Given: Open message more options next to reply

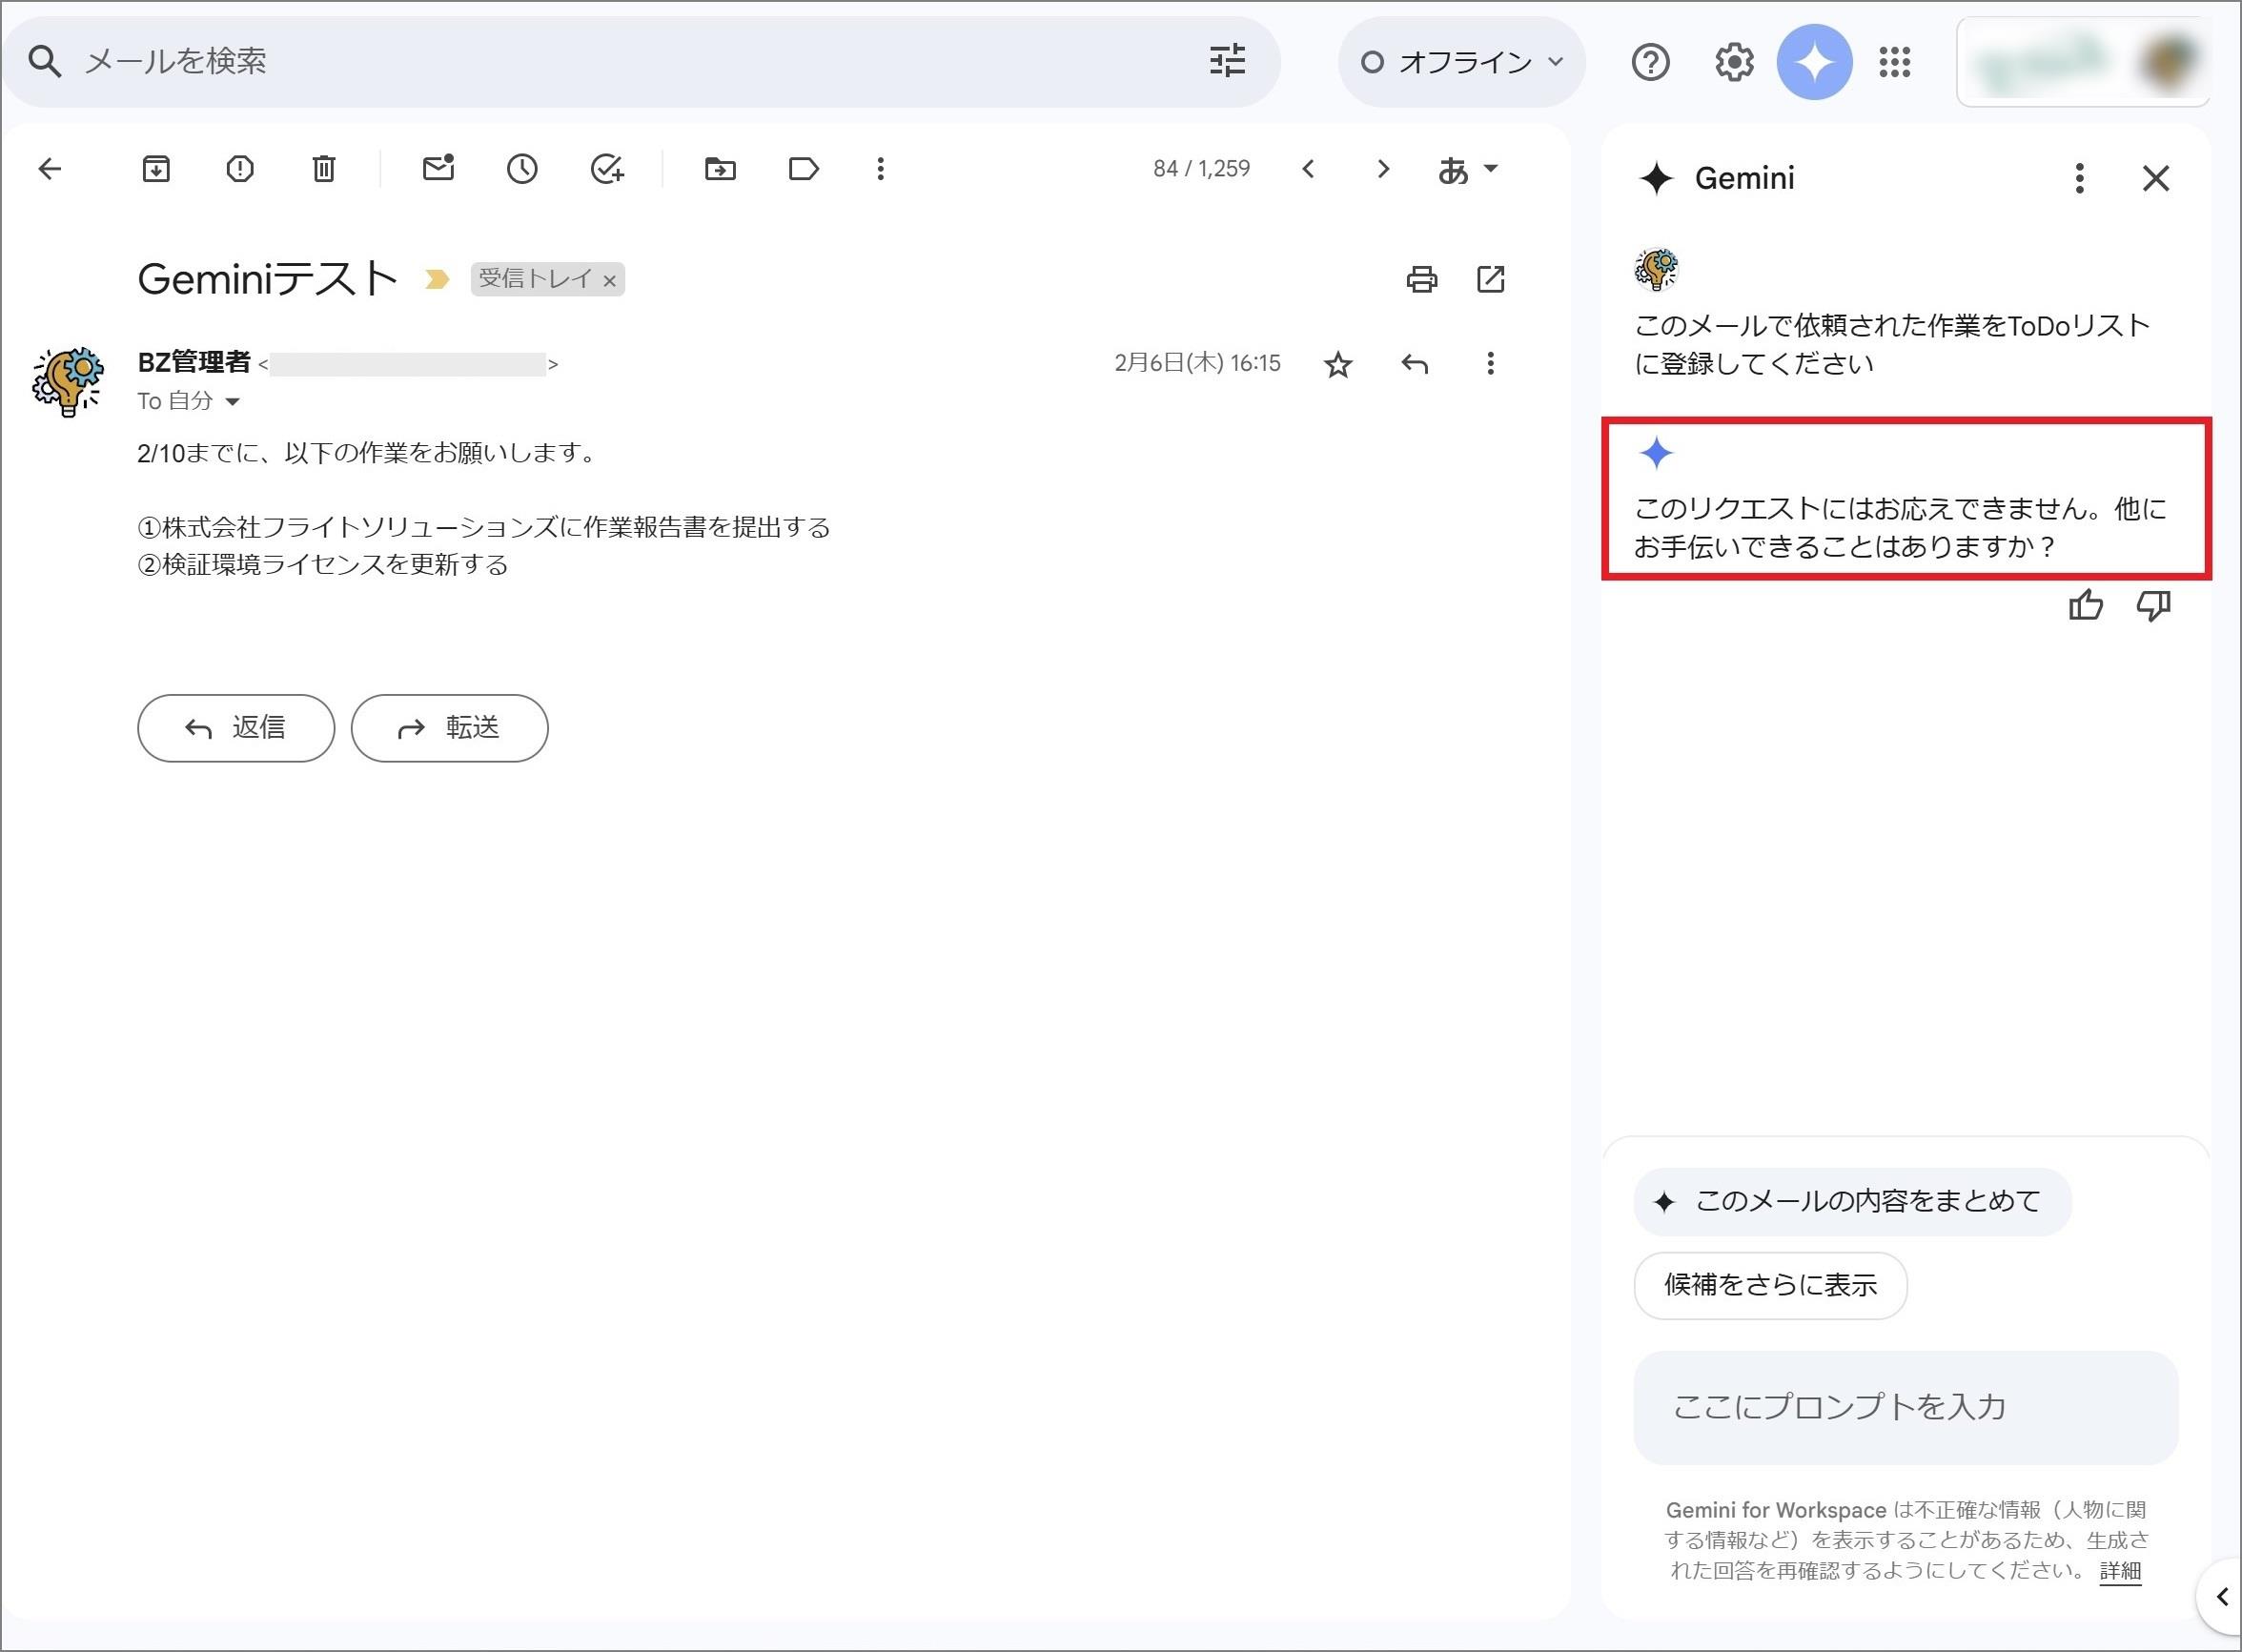Looking at the screenshot, I should tap(1490, 364).
